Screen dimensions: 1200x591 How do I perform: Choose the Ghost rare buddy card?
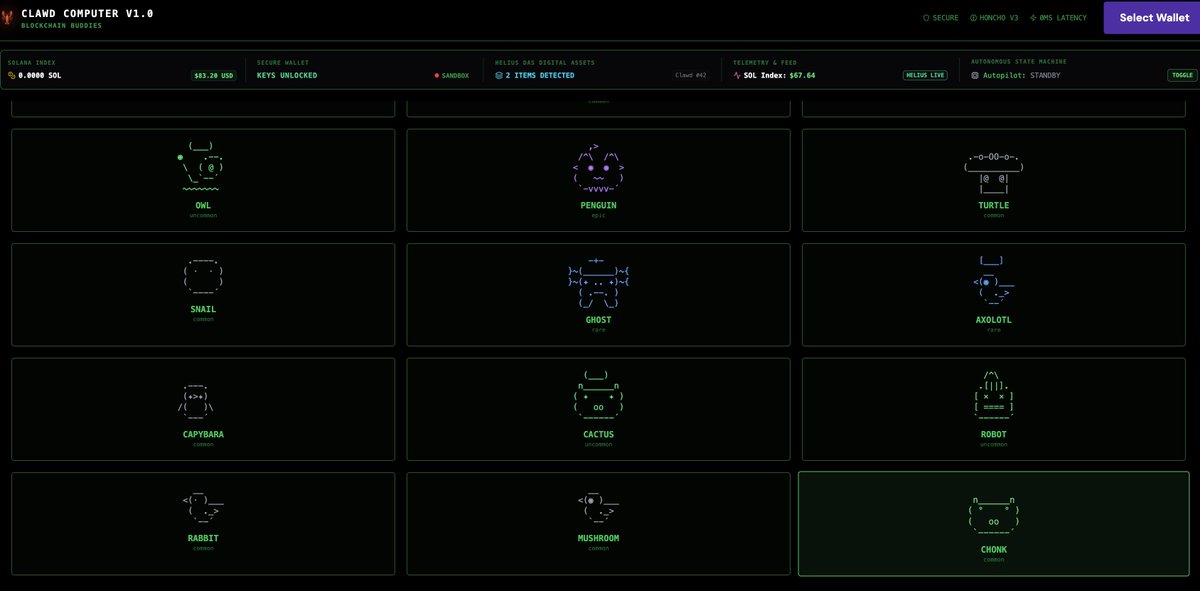click(598, 294)
